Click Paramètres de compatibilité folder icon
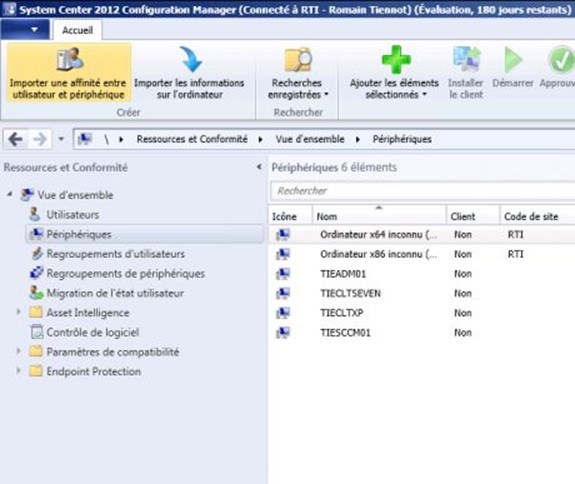The width and height of the screenshot is (575, 484). coord(36,351)
